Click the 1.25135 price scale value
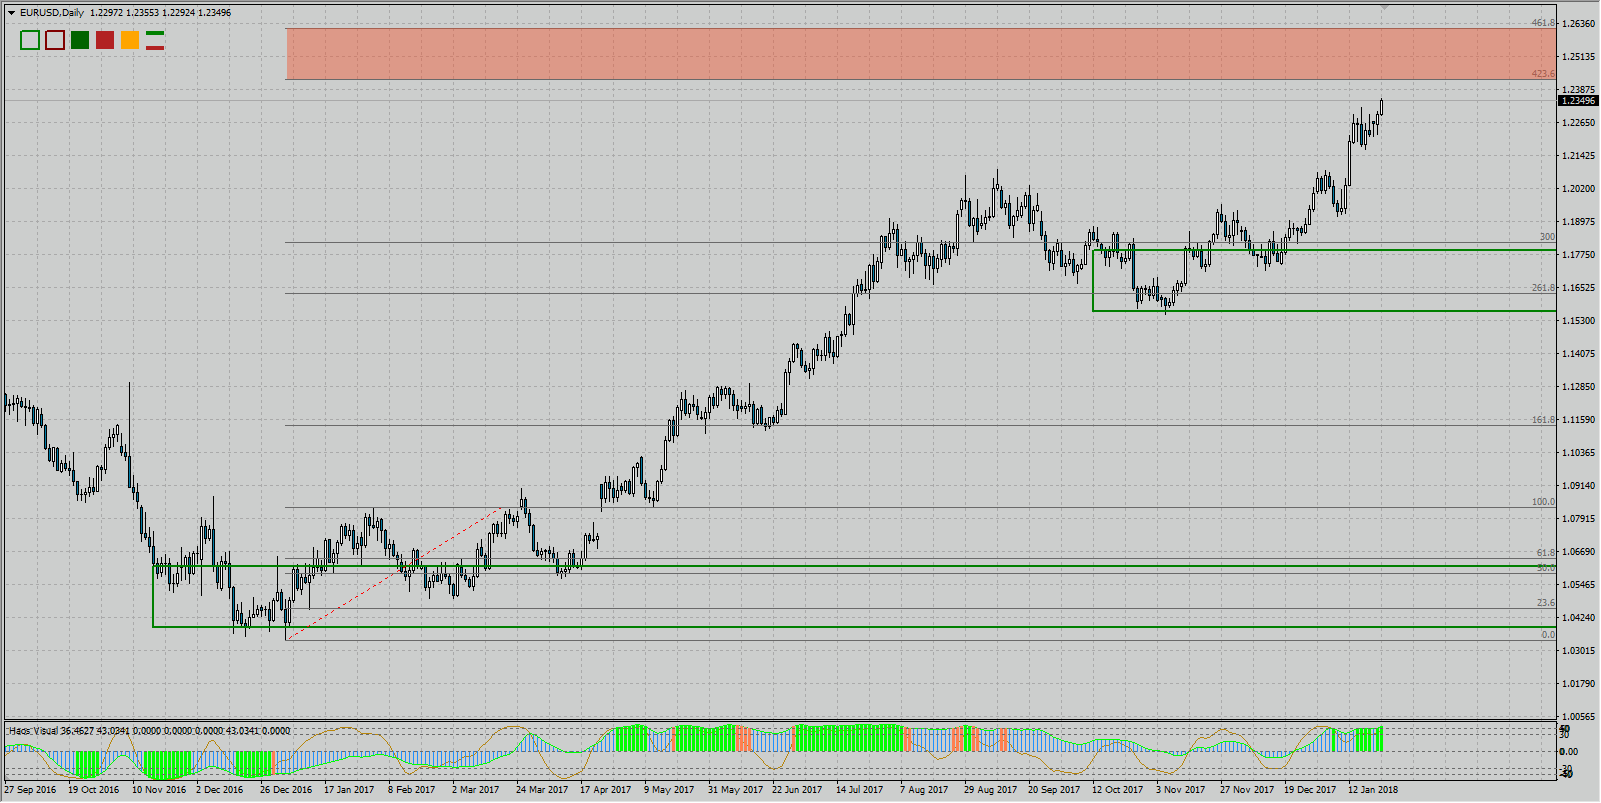This screenshot has height=803, width=1601. tap(1578, 57)
